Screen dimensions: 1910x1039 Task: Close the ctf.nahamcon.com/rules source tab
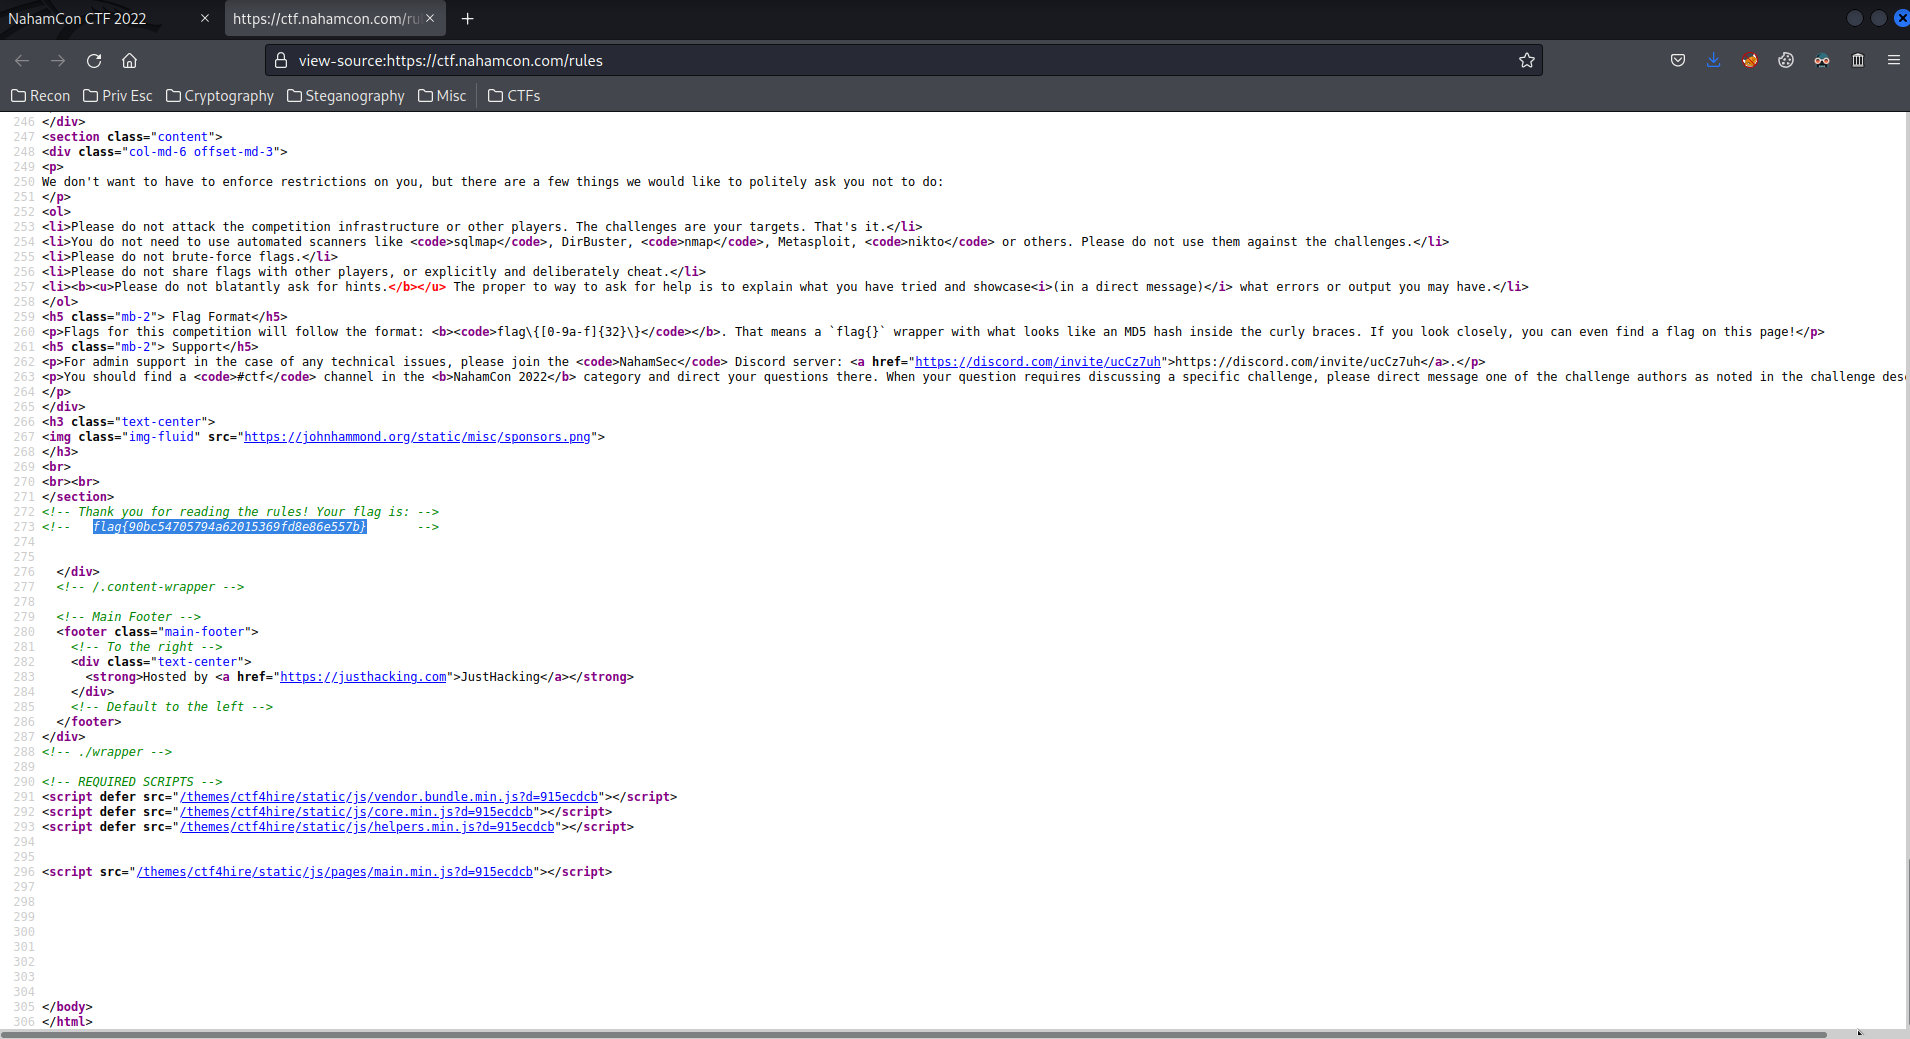(430, 18)
